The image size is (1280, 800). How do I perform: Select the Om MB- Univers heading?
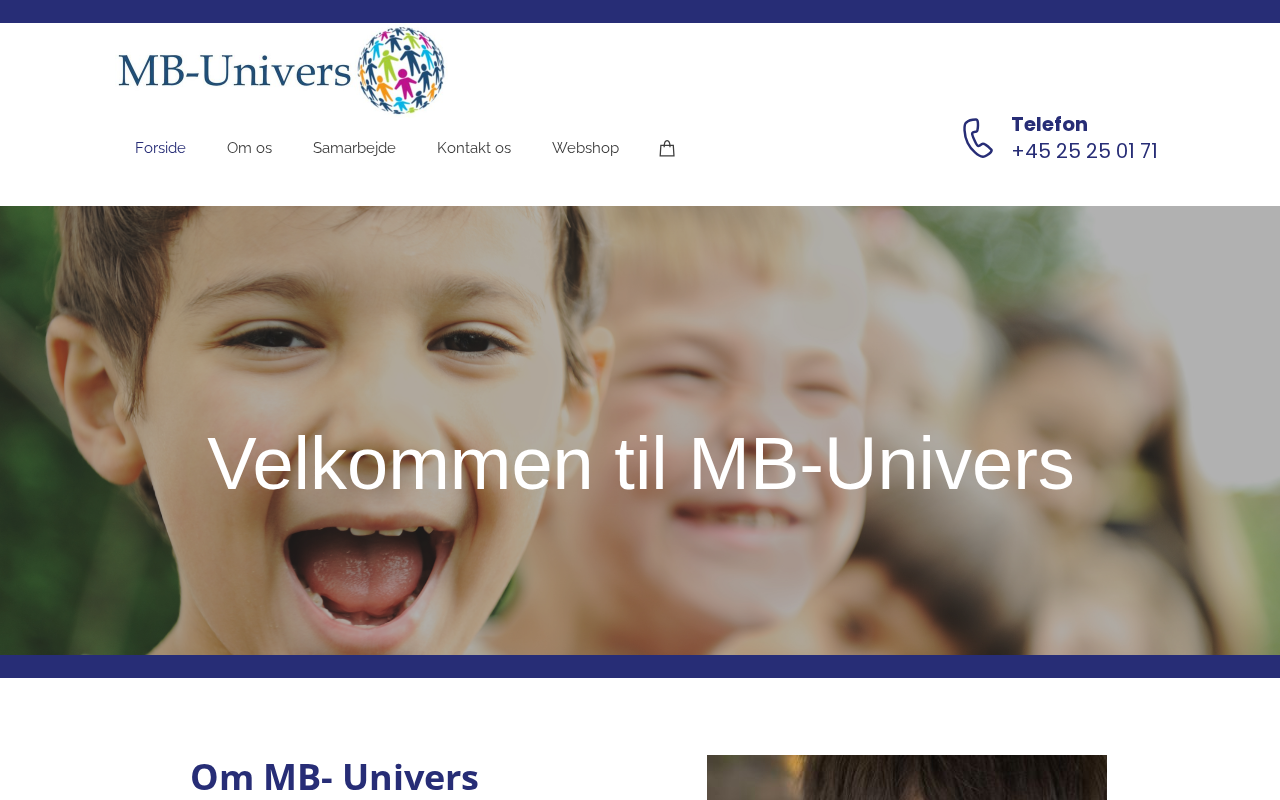coord(334,777)
